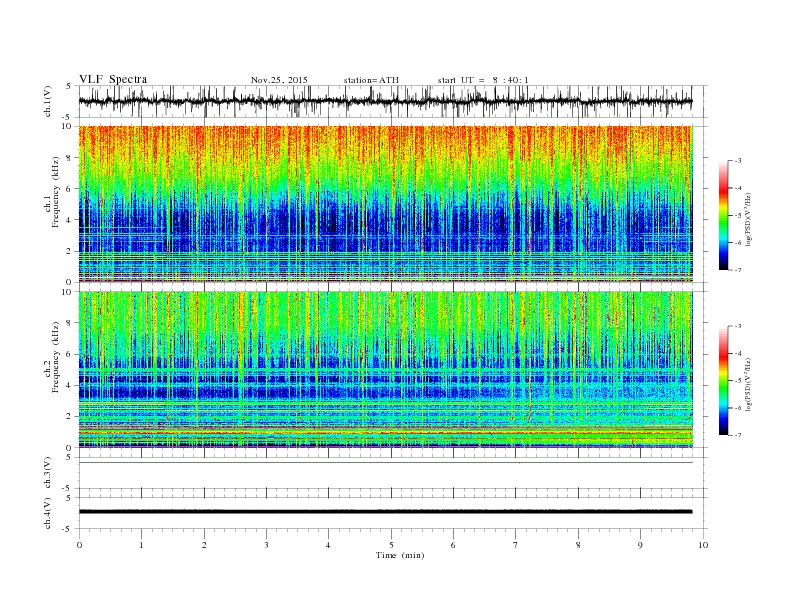Select the "start UT = 8 :40: 1" text
Viewport: 792px width, 612px height.
[x=483, y=80]
